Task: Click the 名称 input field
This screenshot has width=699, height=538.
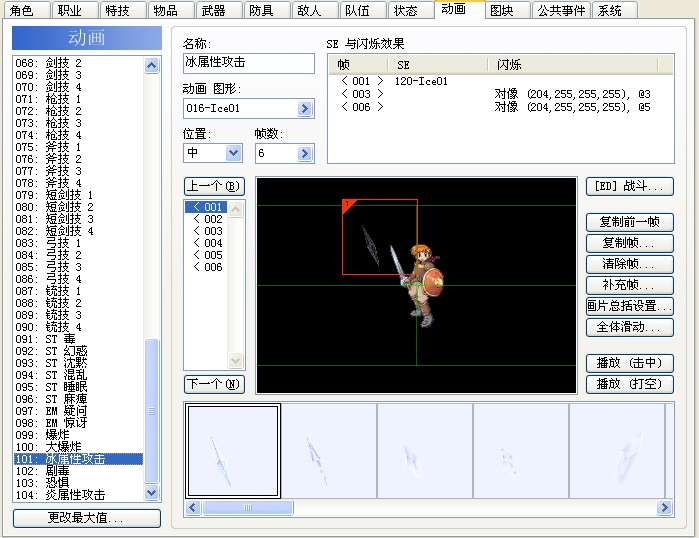Action: [x=249, y=63]
